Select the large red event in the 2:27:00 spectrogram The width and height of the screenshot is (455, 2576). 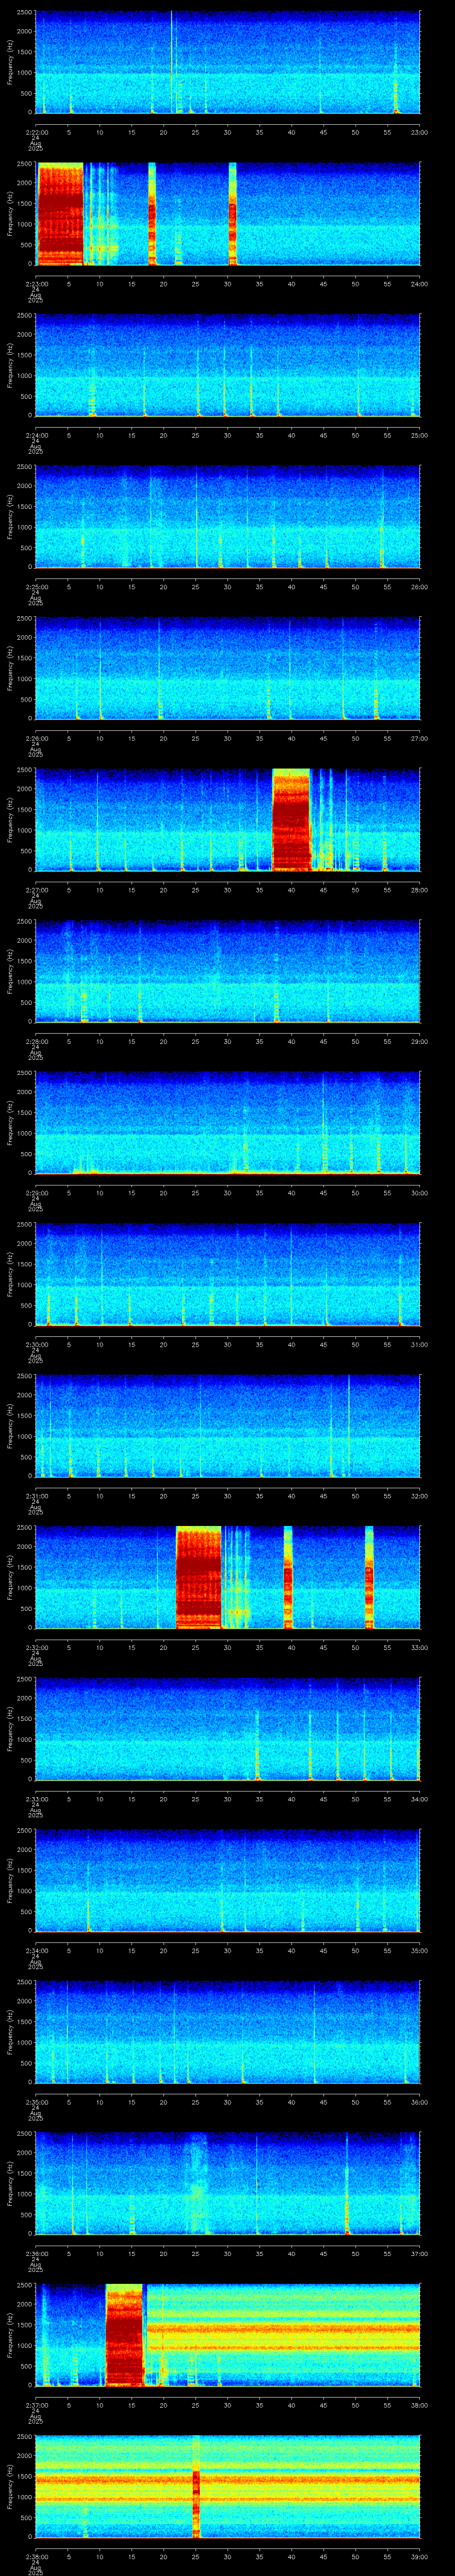tap(291, 819)
